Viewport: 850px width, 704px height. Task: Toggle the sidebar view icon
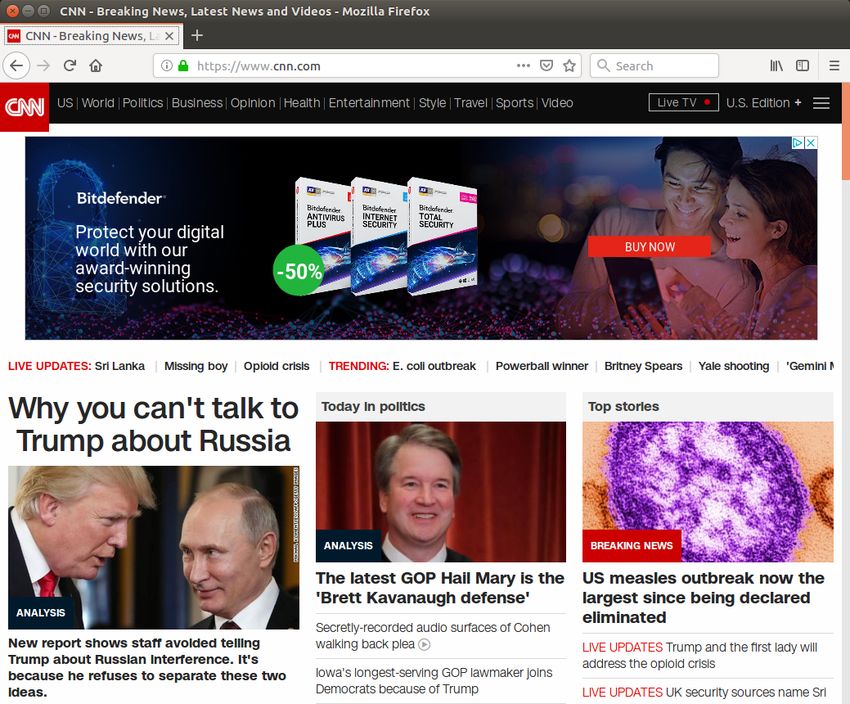(802, 66)
